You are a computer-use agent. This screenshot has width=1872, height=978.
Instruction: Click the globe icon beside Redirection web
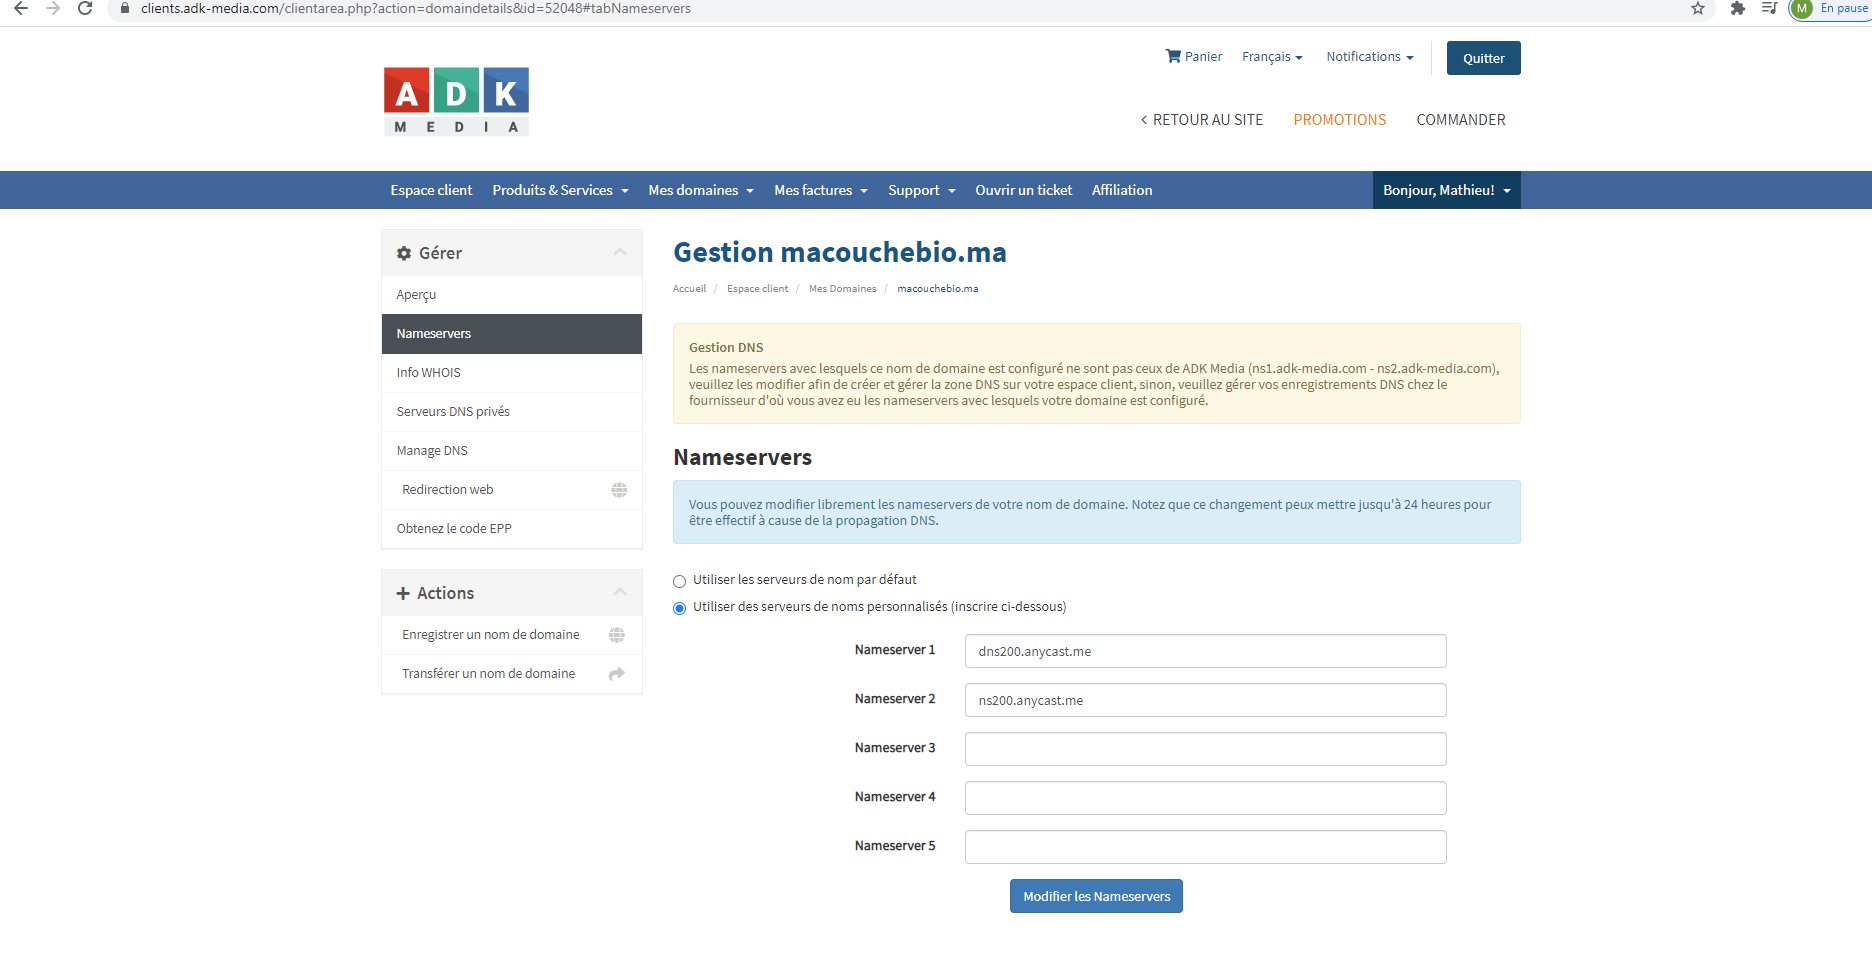click(x=619, y=490)
